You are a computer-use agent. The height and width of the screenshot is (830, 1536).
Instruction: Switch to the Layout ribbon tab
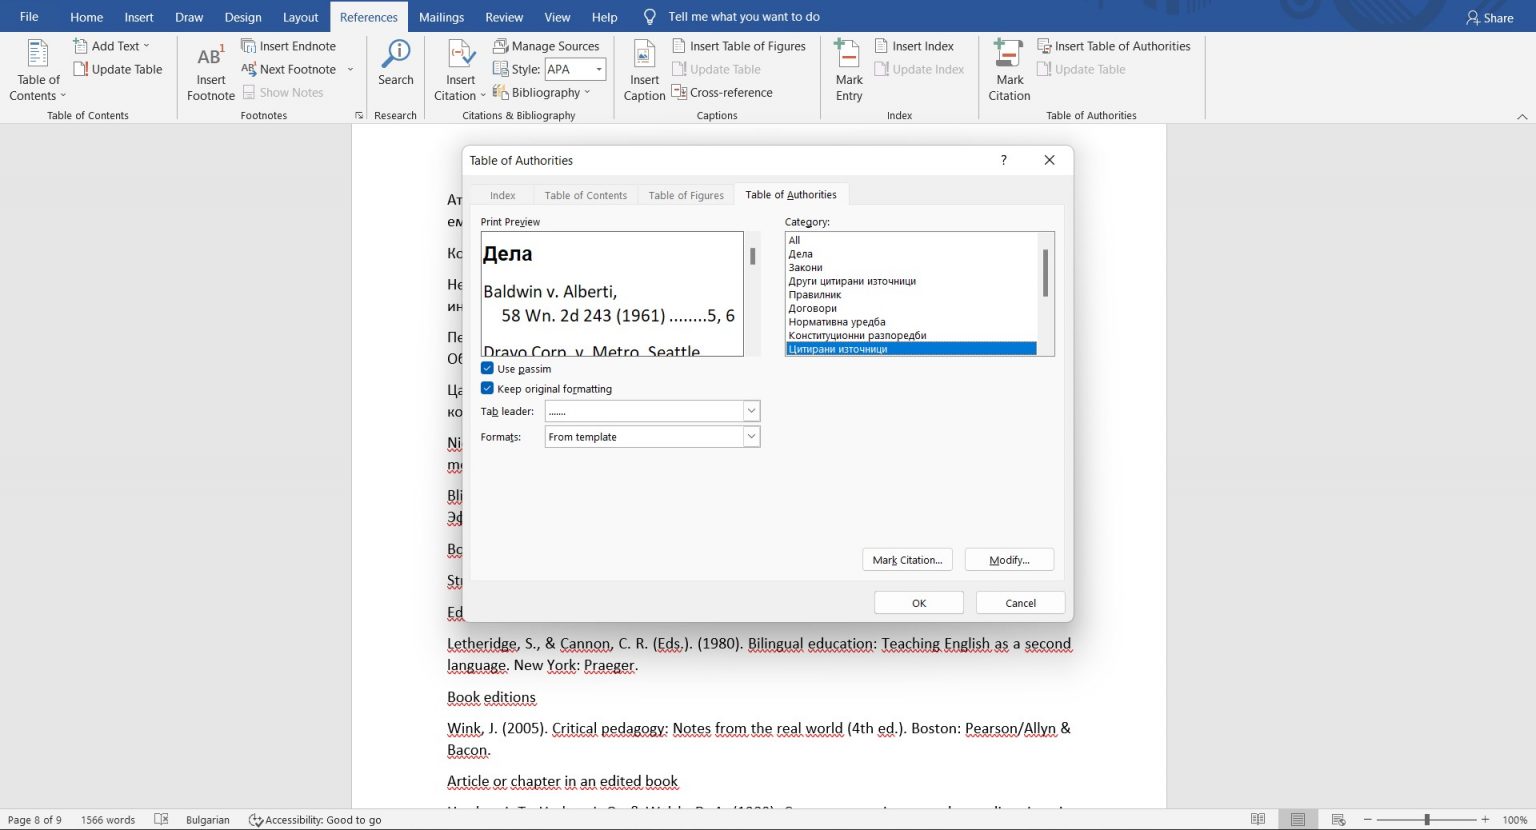click(300, 17)
